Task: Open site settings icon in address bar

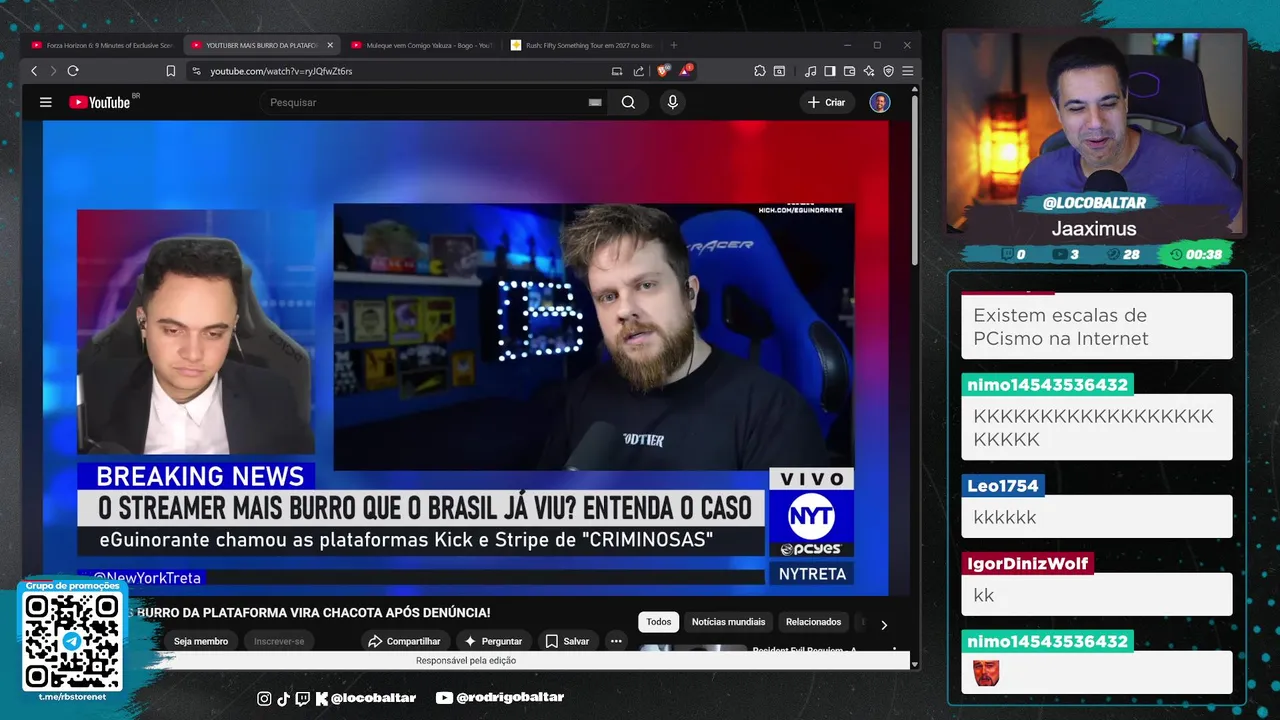Action: [x=196, y=71]
